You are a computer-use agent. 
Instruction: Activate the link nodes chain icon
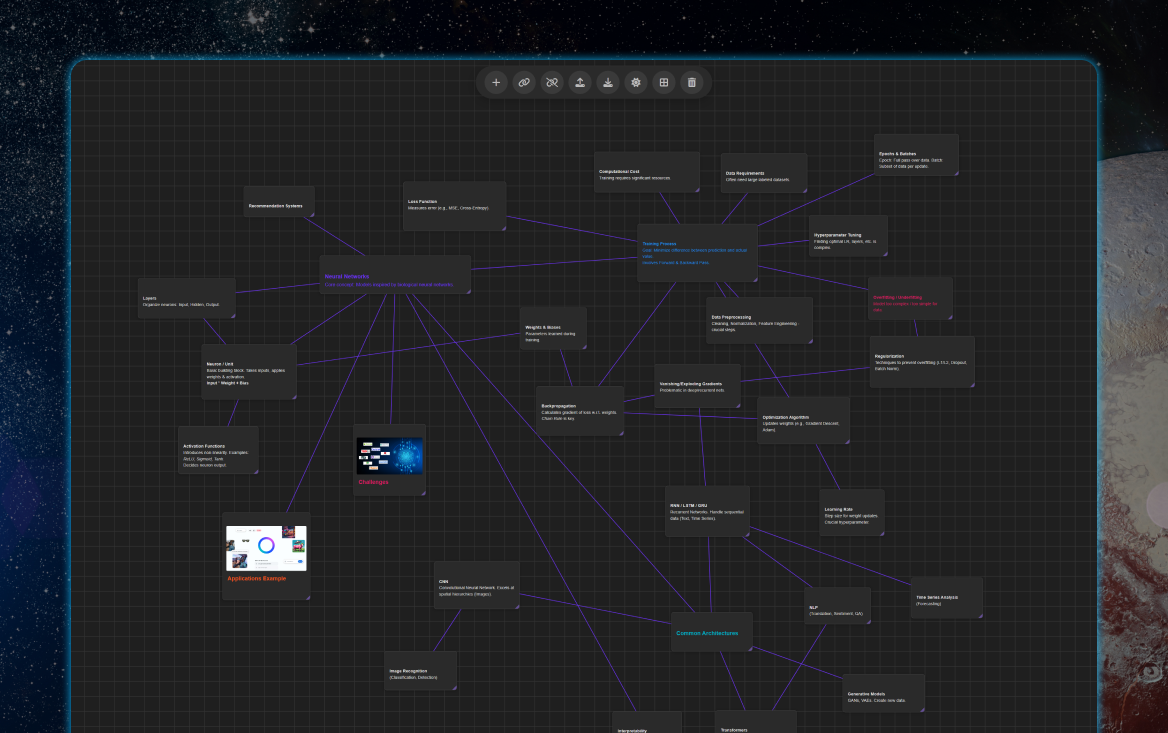pos(524,82)
